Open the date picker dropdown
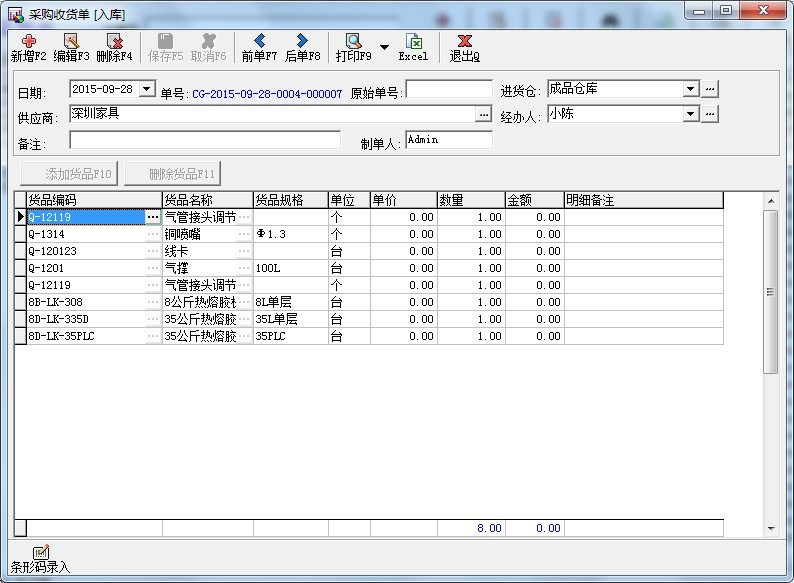Viewport: 794px width, 583px height. pos(148,89)
